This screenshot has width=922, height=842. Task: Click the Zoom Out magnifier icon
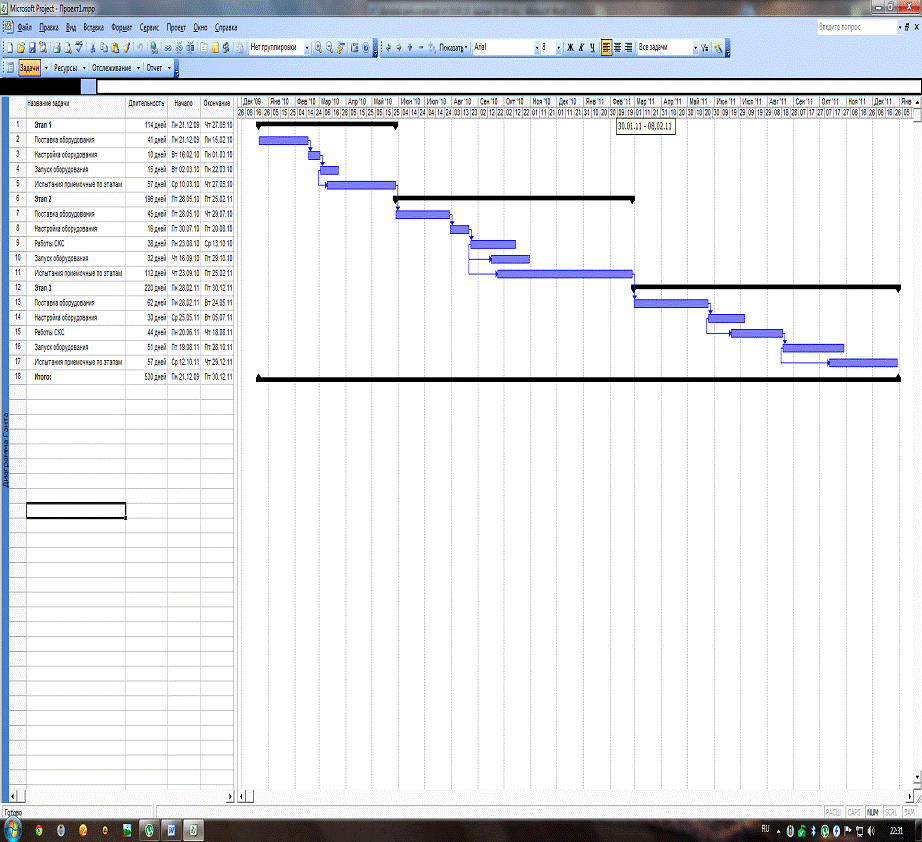tap(330, 47)
